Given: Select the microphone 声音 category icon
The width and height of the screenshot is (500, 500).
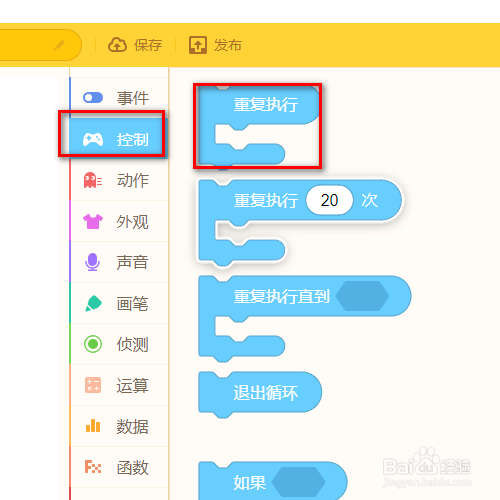Looking at the screenshot, I should 92,262.
